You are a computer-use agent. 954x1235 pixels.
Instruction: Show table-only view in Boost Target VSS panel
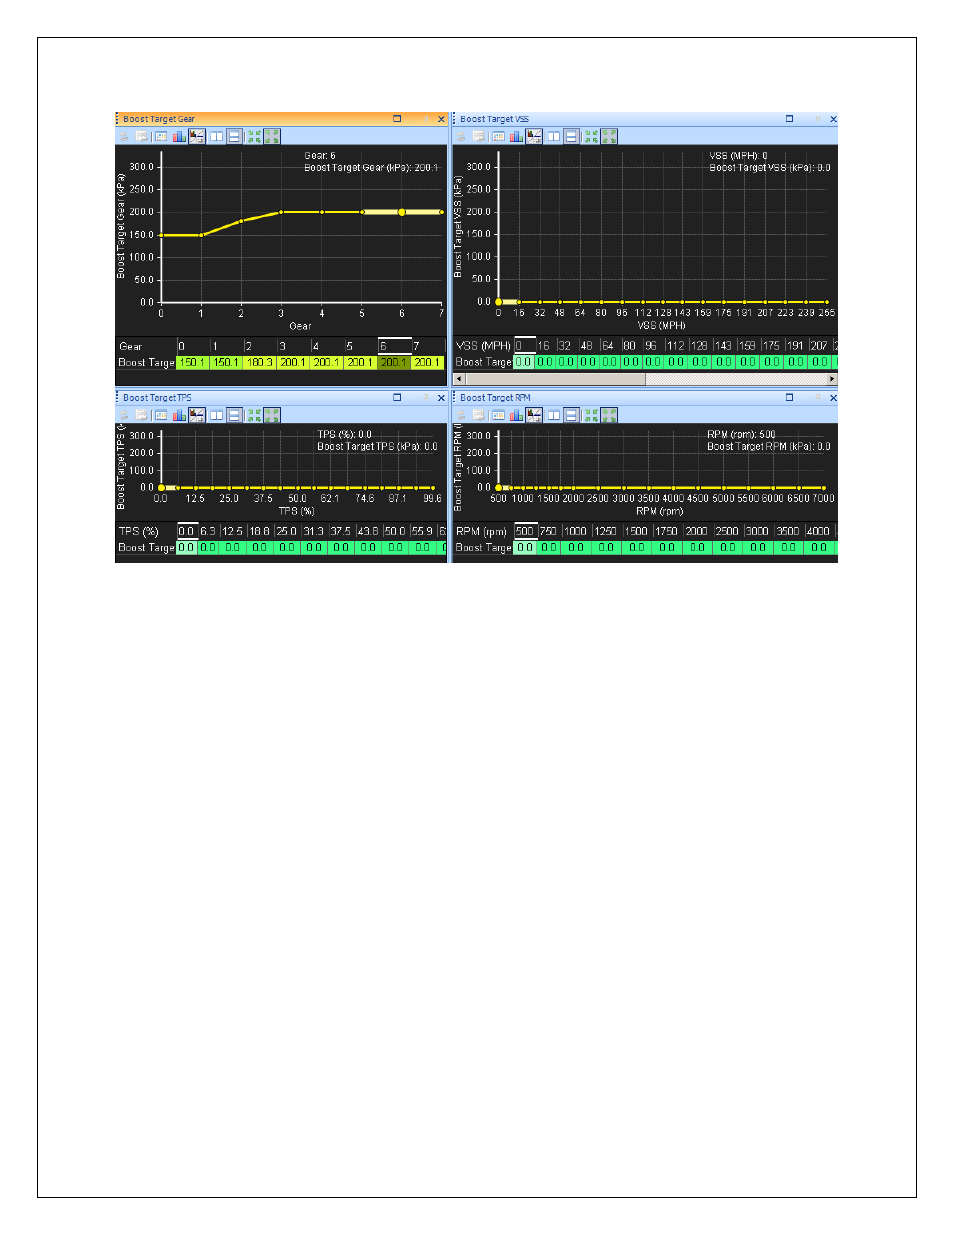tap(498, 136)
